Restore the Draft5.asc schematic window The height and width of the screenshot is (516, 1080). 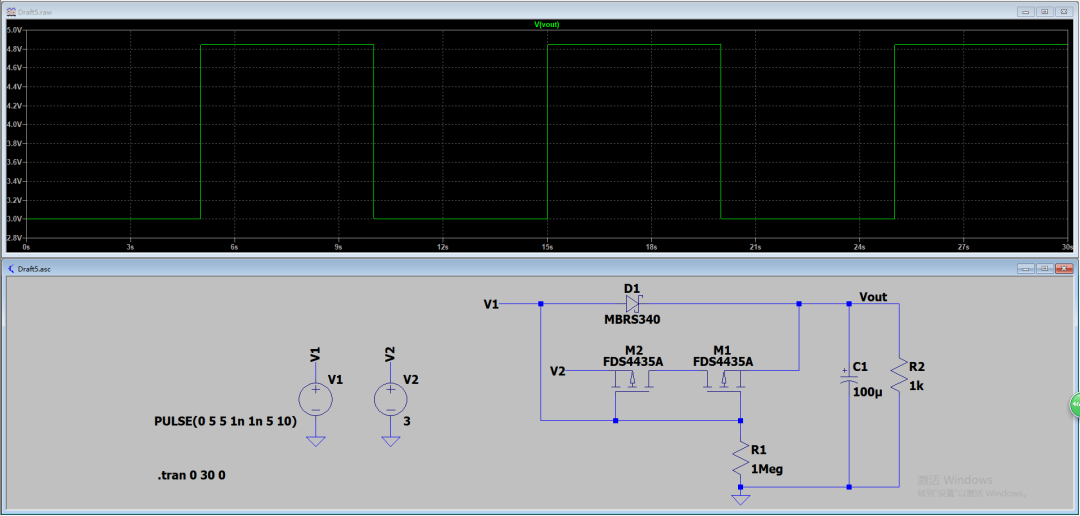(1046, 268)
